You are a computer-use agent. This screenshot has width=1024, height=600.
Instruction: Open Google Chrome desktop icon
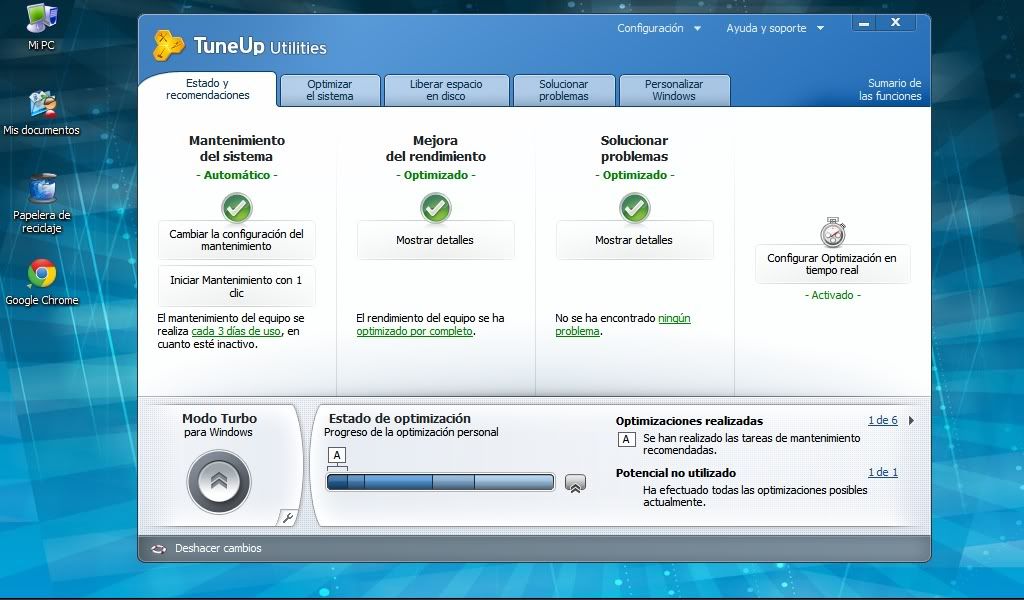[x=41, y=274]
